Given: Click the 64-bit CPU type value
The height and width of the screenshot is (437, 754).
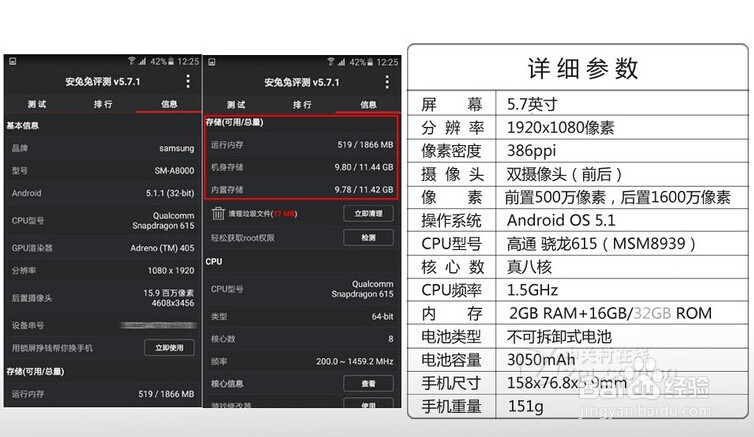Looking at the screenshot, I should 382,316.
